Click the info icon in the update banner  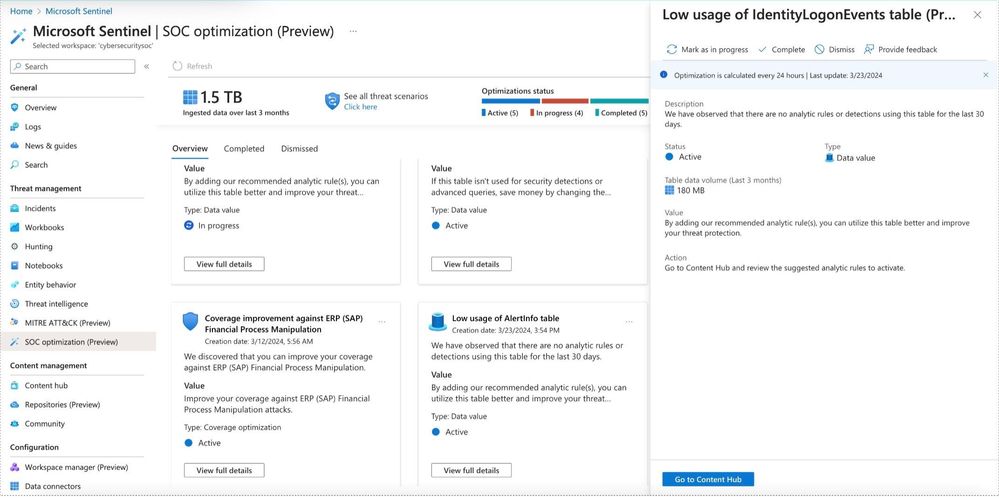click(663, 75)
